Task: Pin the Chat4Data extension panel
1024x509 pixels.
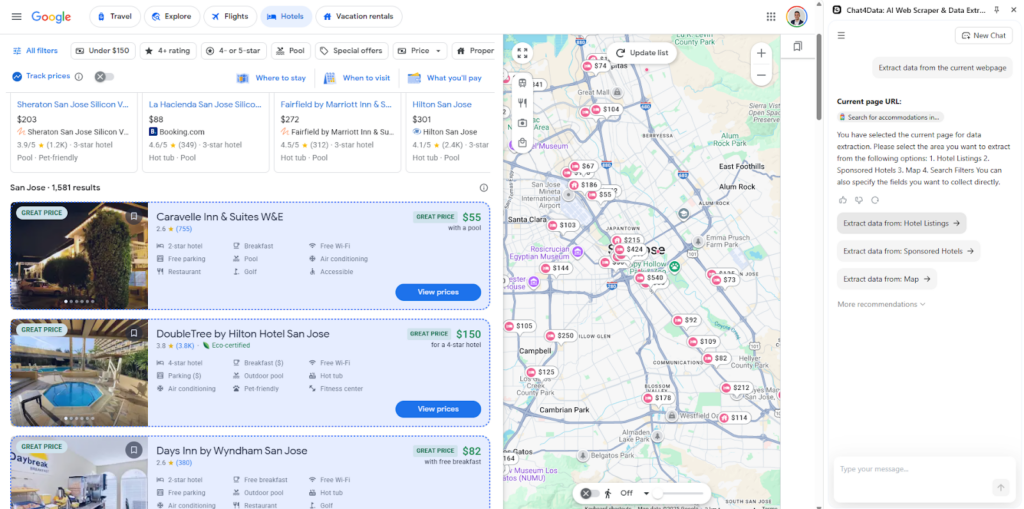Action: 997,9
